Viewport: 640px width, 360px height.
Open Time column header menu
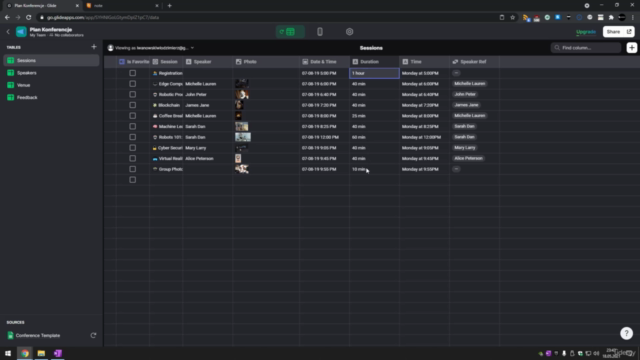pos(424,62)
